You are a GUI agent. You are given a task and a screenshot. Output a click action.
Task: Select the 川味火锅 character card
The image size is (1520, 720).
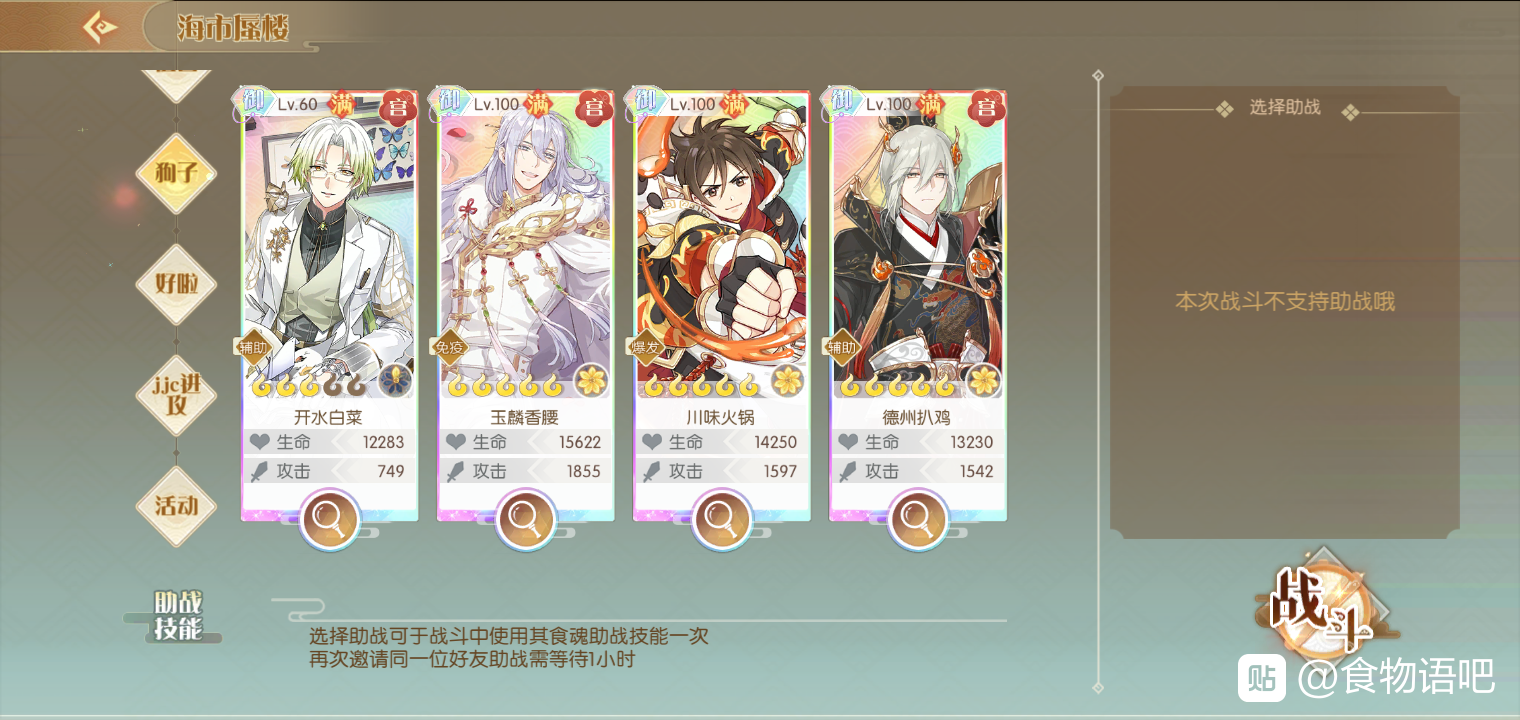721,305
